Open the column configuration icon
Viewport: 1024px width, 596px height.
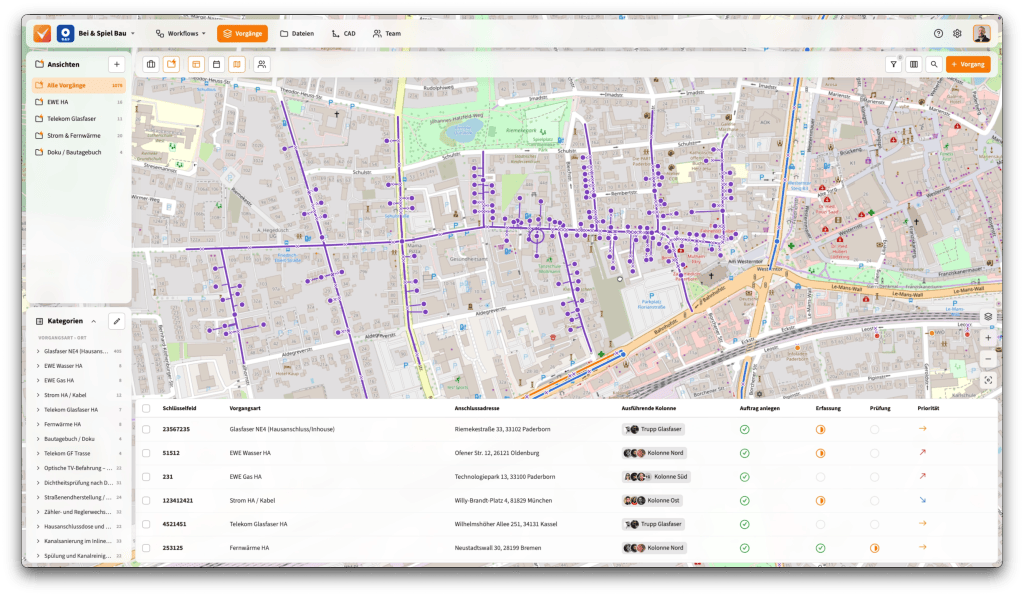(914, 64)
